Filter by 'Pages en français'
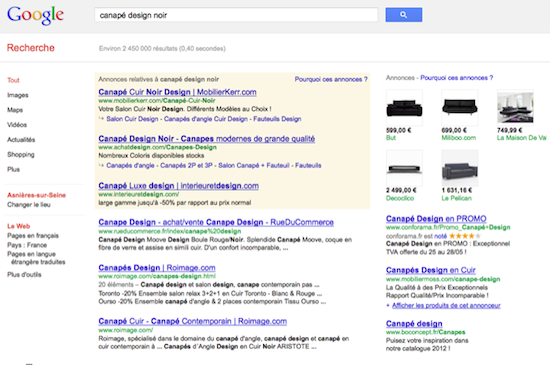The height and width of the screenshot is (368, 550). click(33, 236)
